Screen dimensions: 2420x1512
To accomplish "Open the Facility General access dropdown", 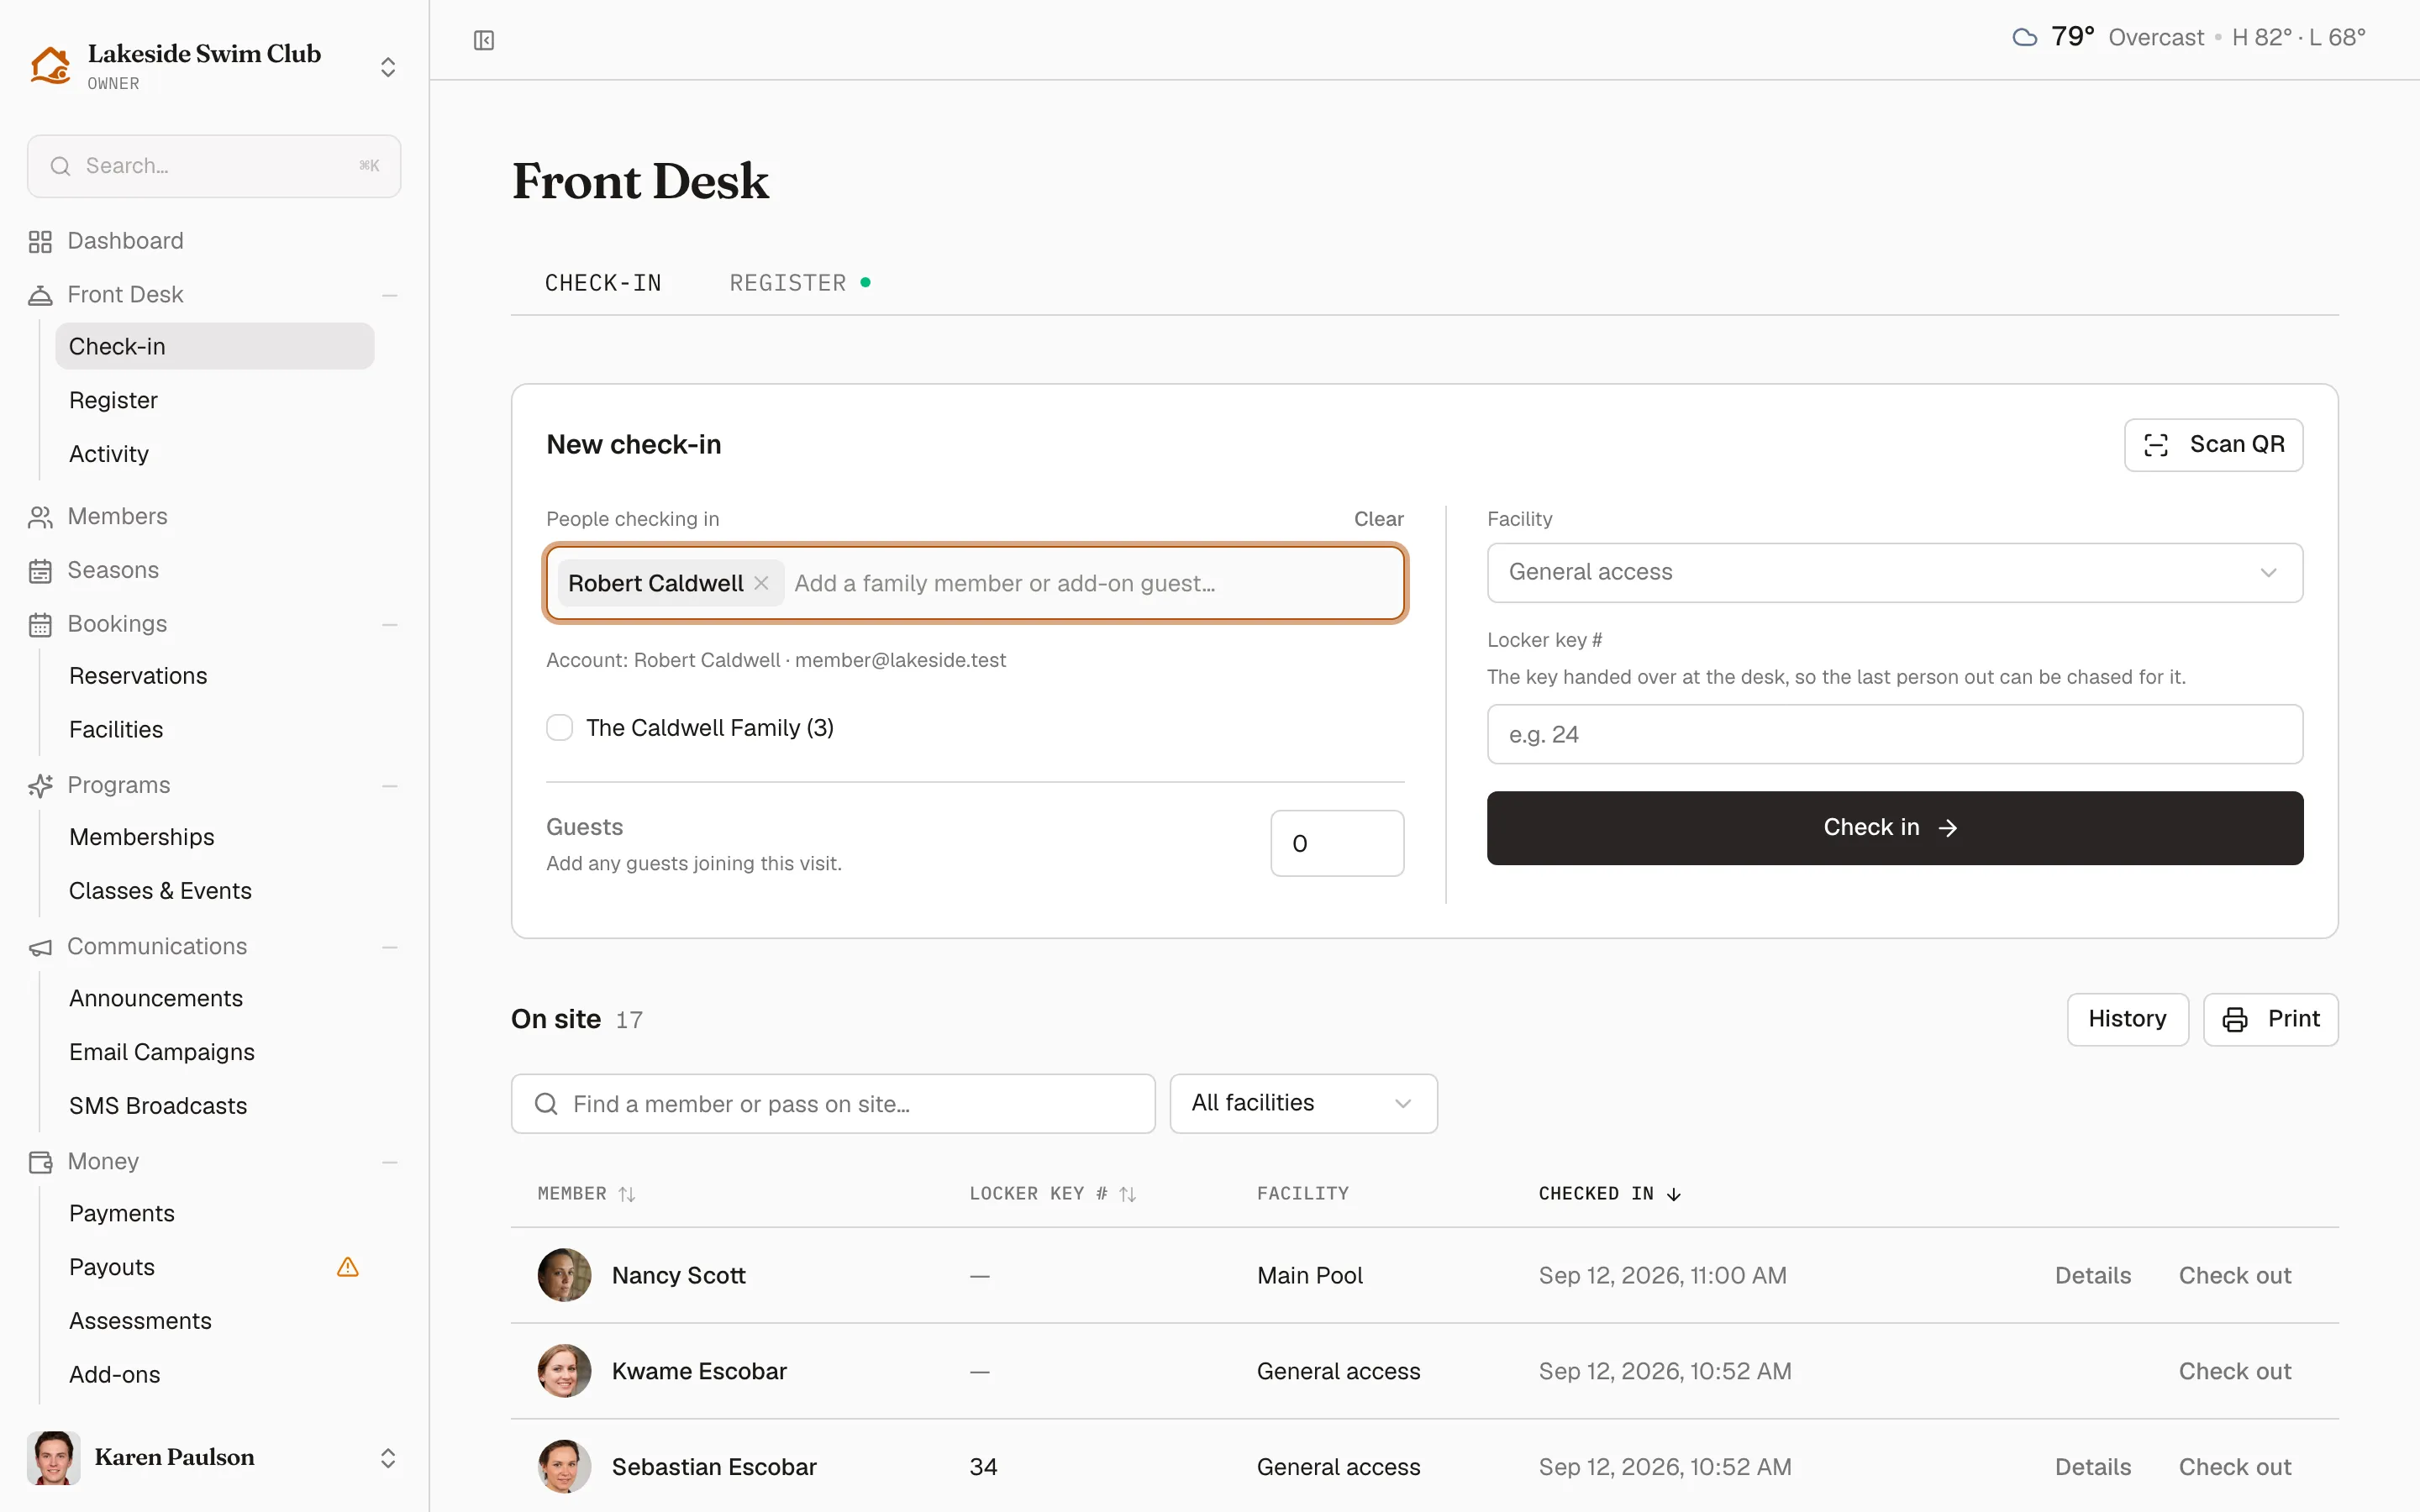I will click(x=1894, y=573).
